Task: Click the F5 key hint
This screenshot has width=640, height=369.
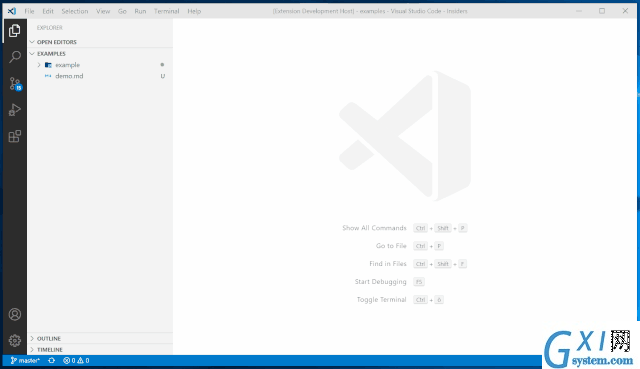Action: (419, 282)
